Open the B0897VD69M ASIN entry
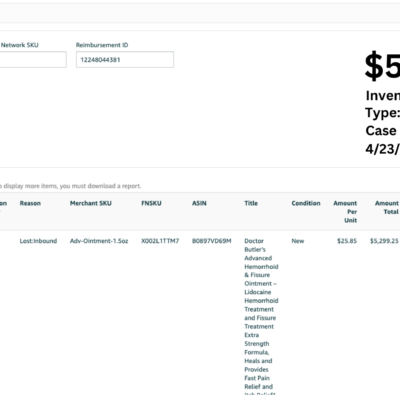Screen dimensions: 400x400 212,241
